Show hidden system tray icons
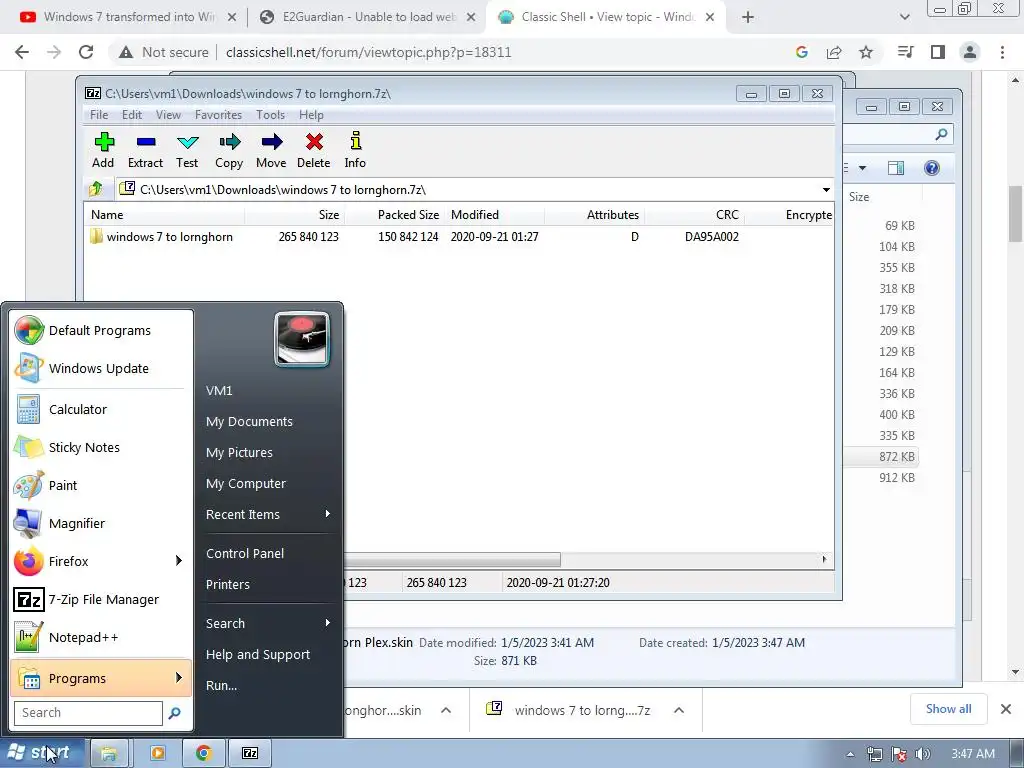Image resolution: width=1024 pixels, height=768 pixels. click(850, 754)
